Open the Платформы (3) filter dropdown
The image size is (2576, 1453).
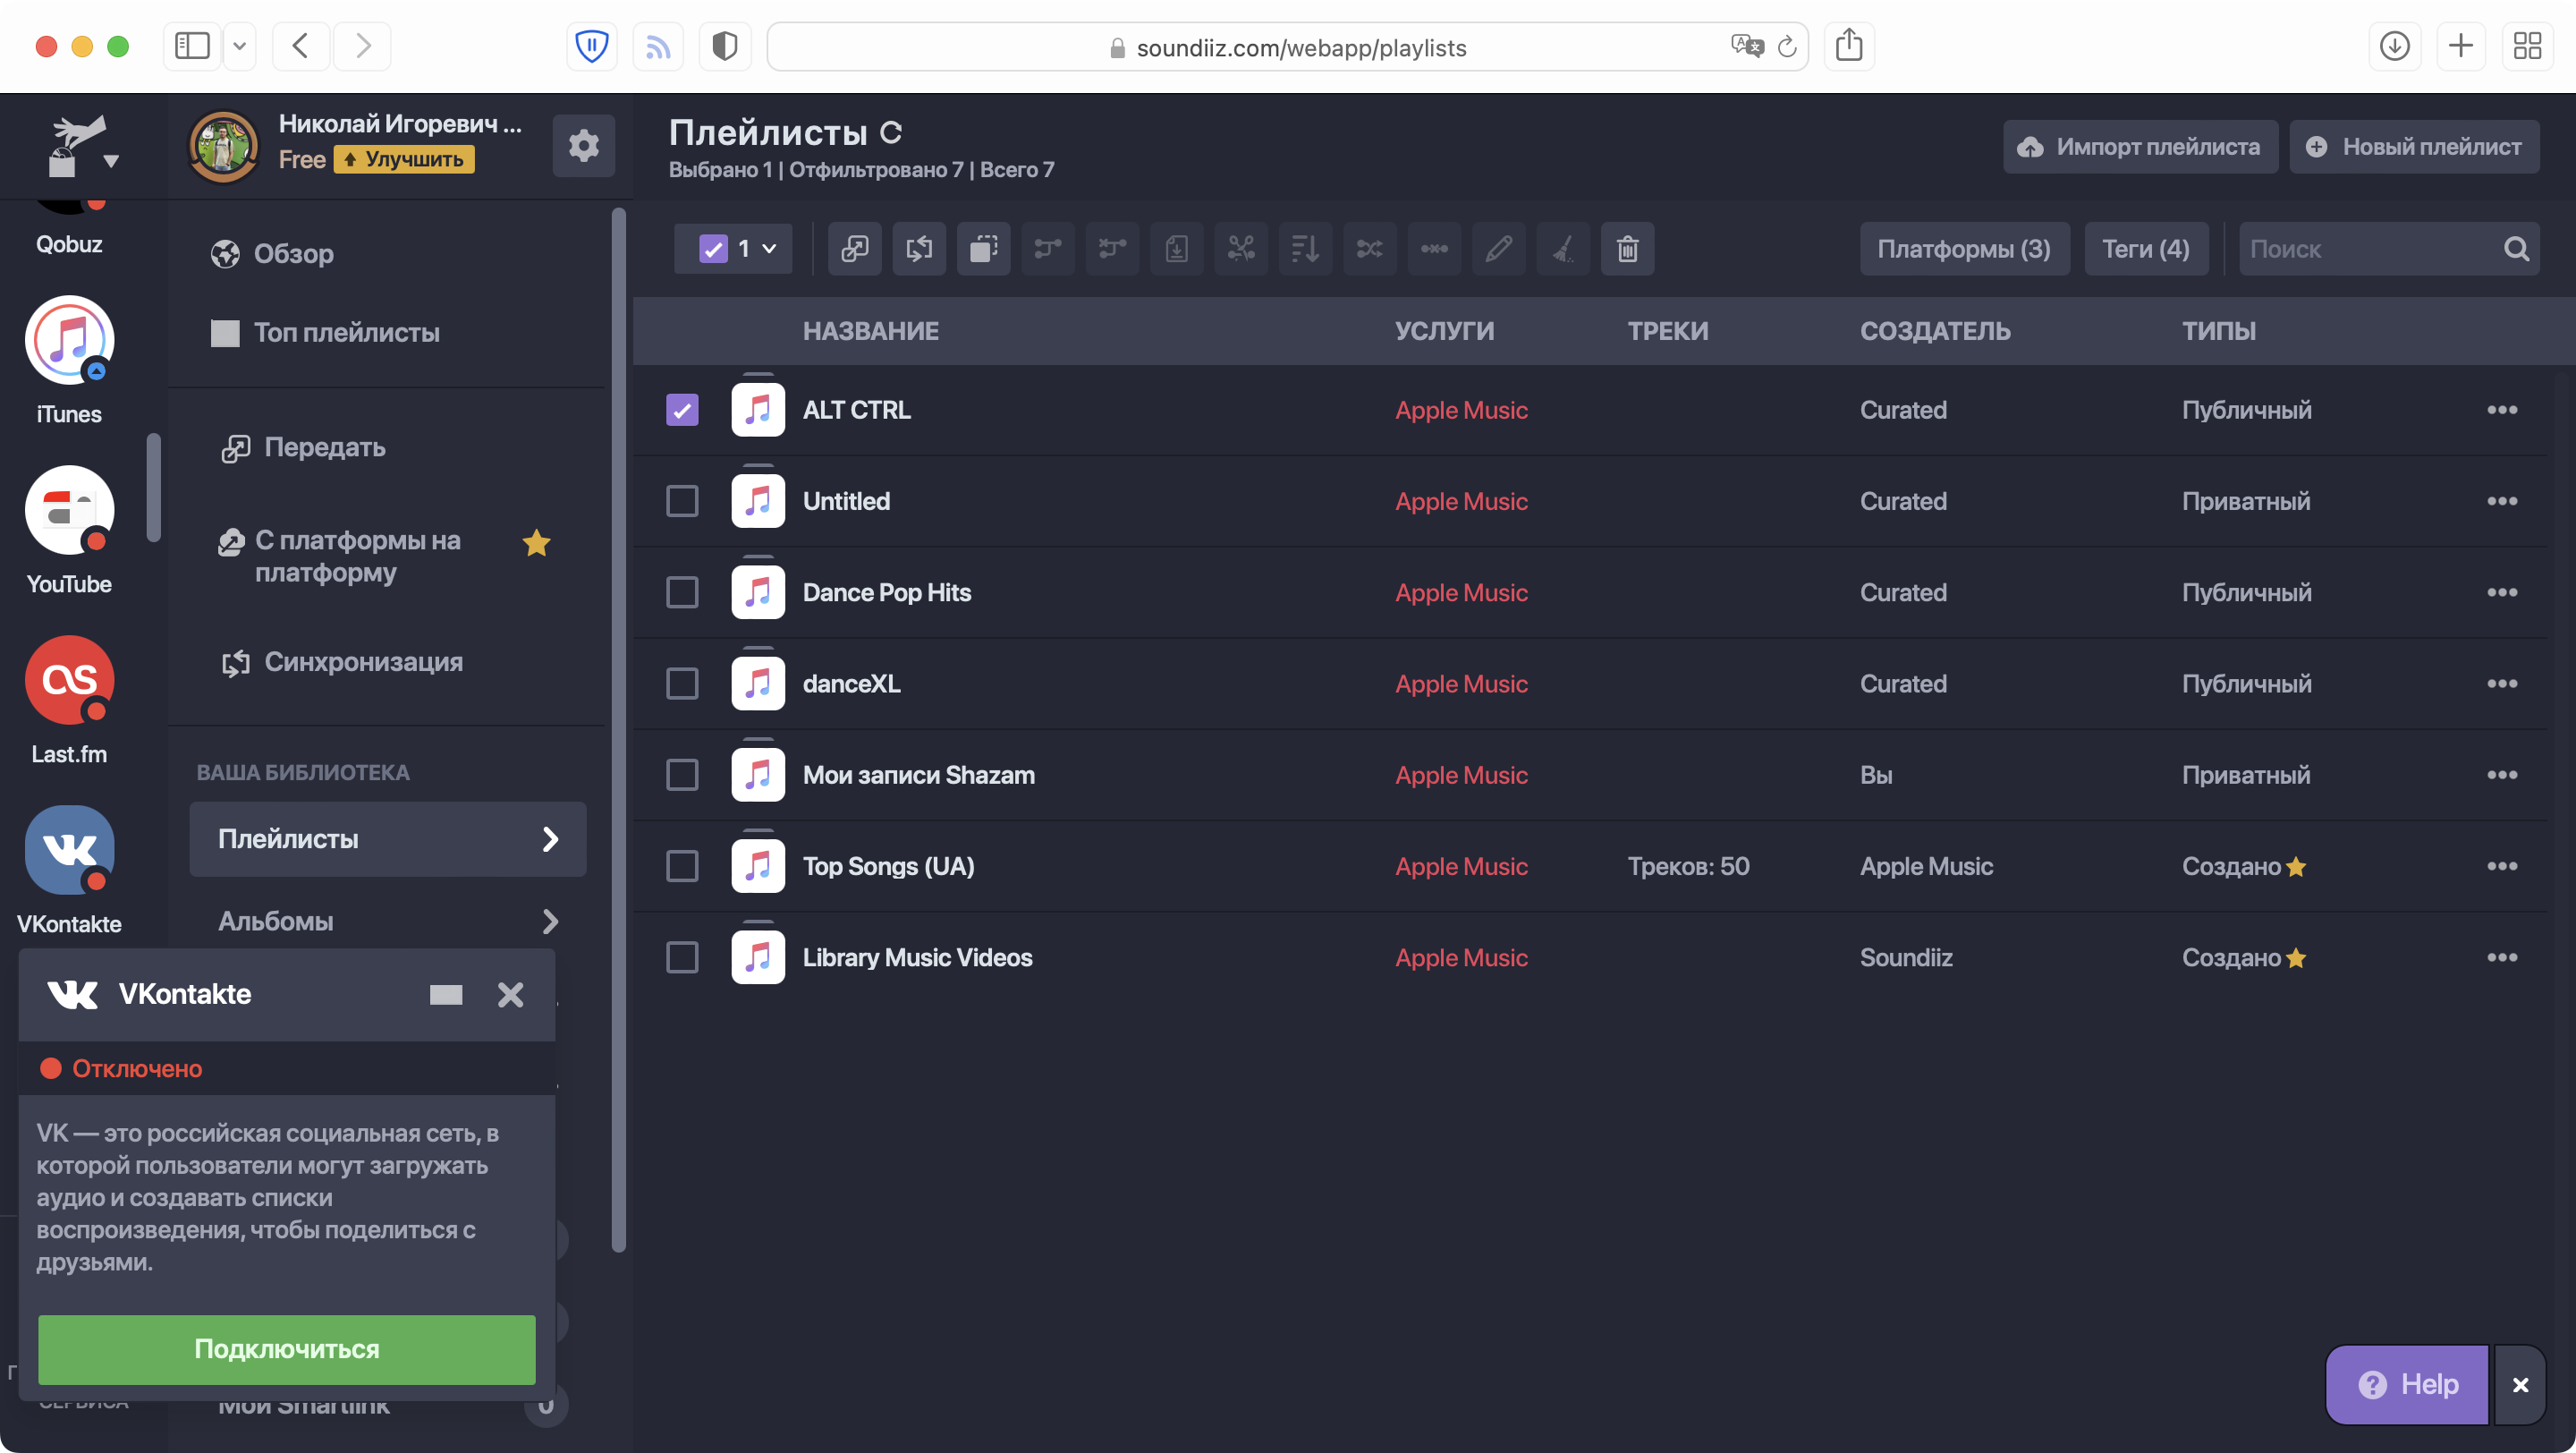point(1964,249)
